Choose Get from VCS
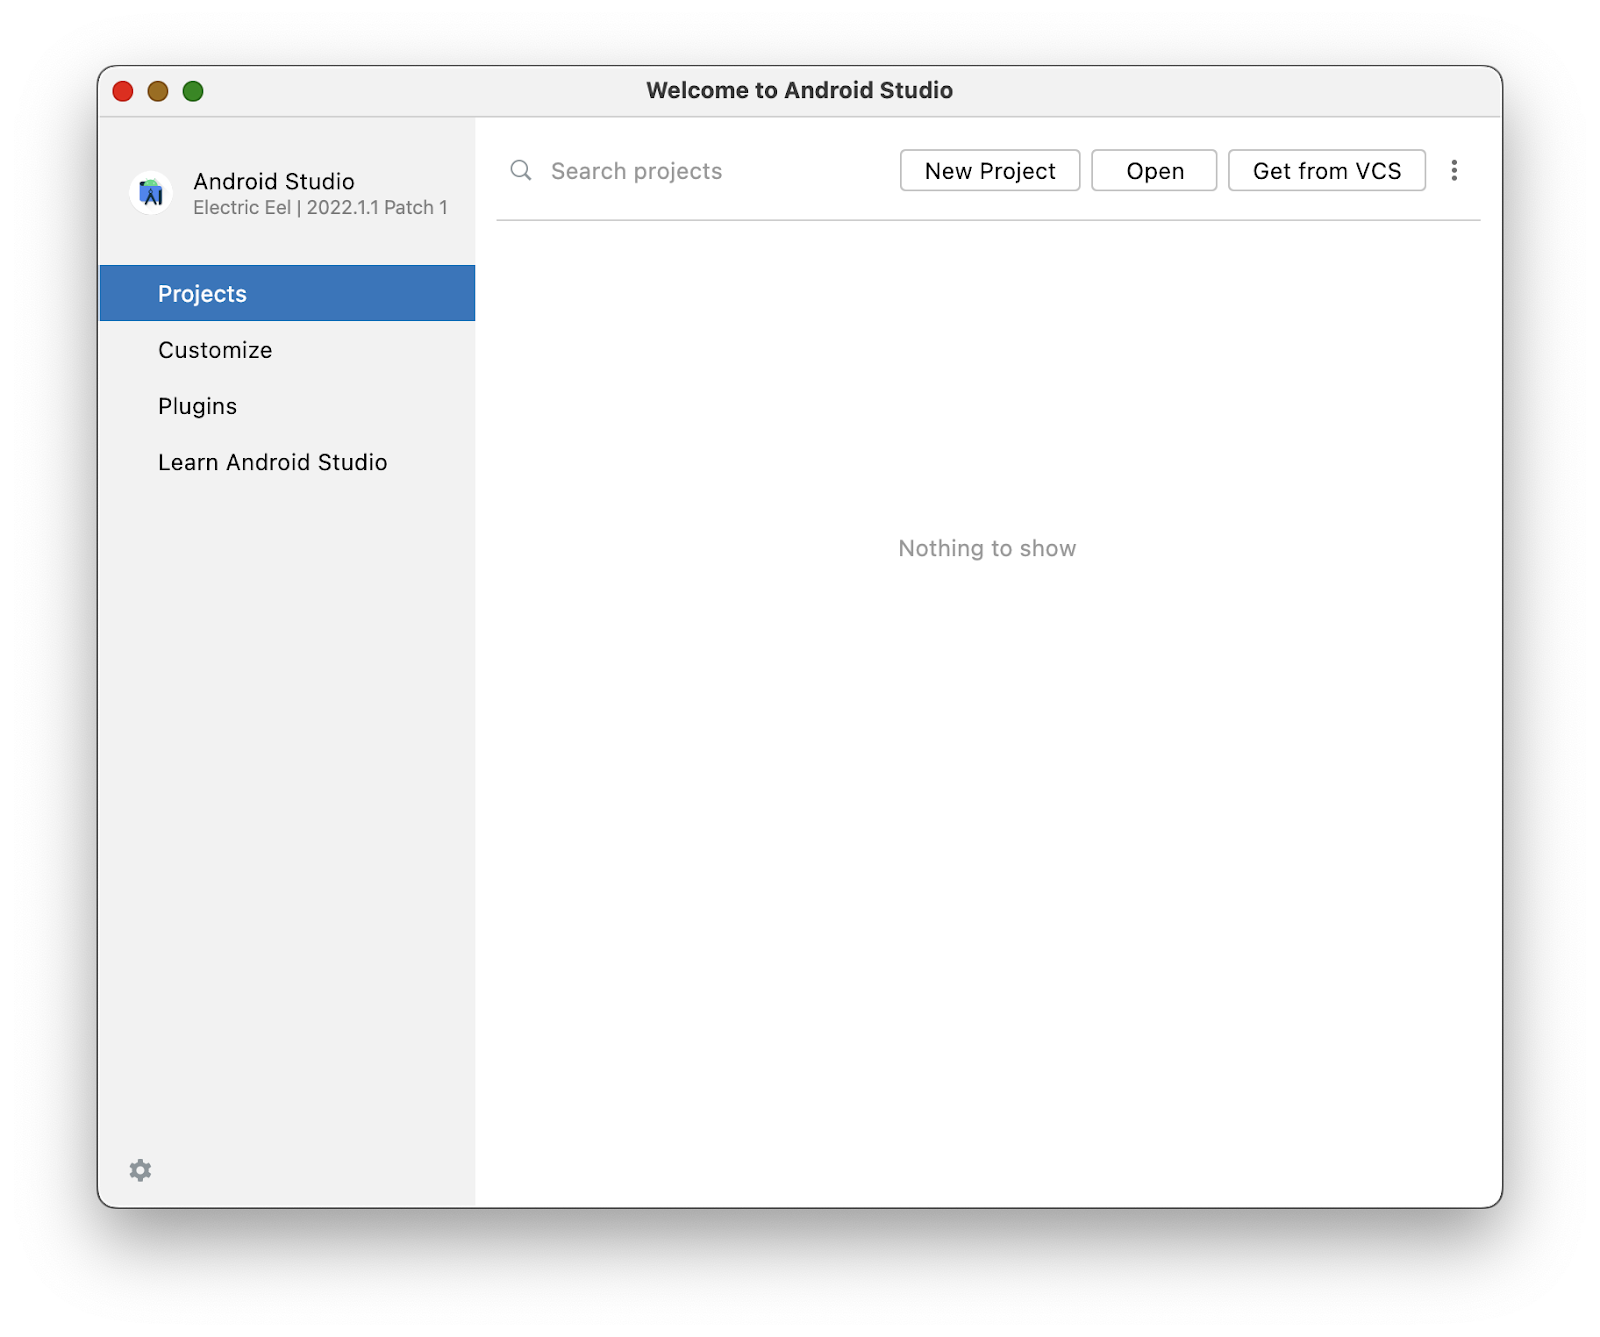1600x1337 pixels. 1326,171
